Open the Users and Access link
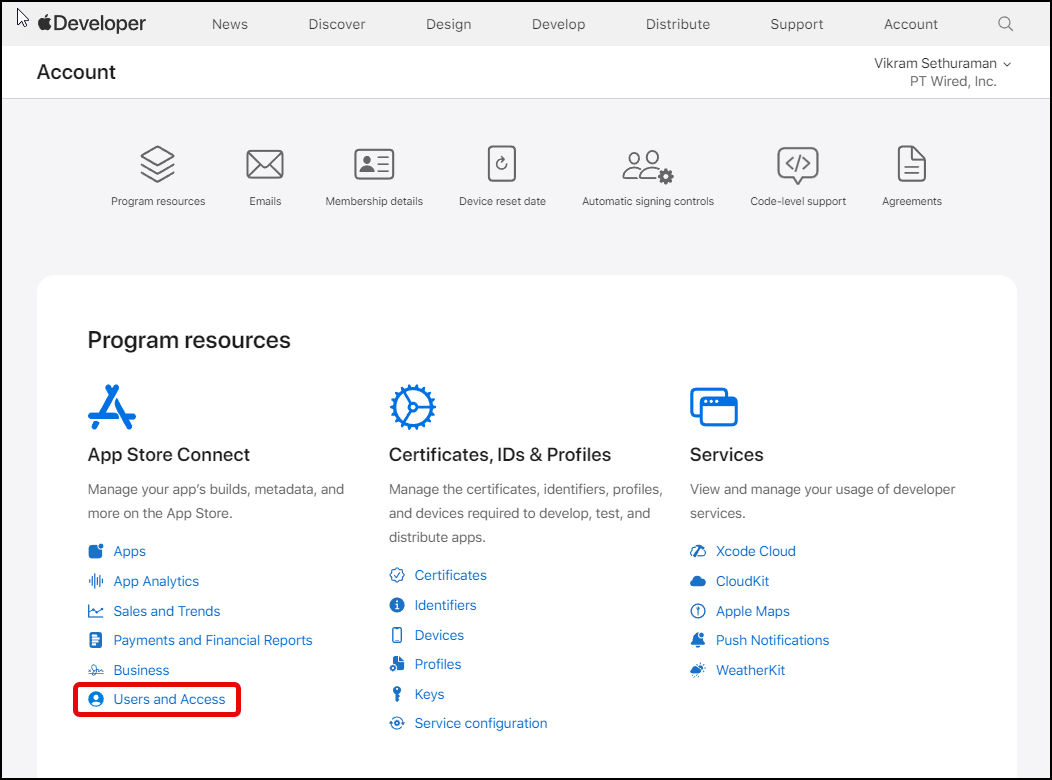 [x=169, y=699]
